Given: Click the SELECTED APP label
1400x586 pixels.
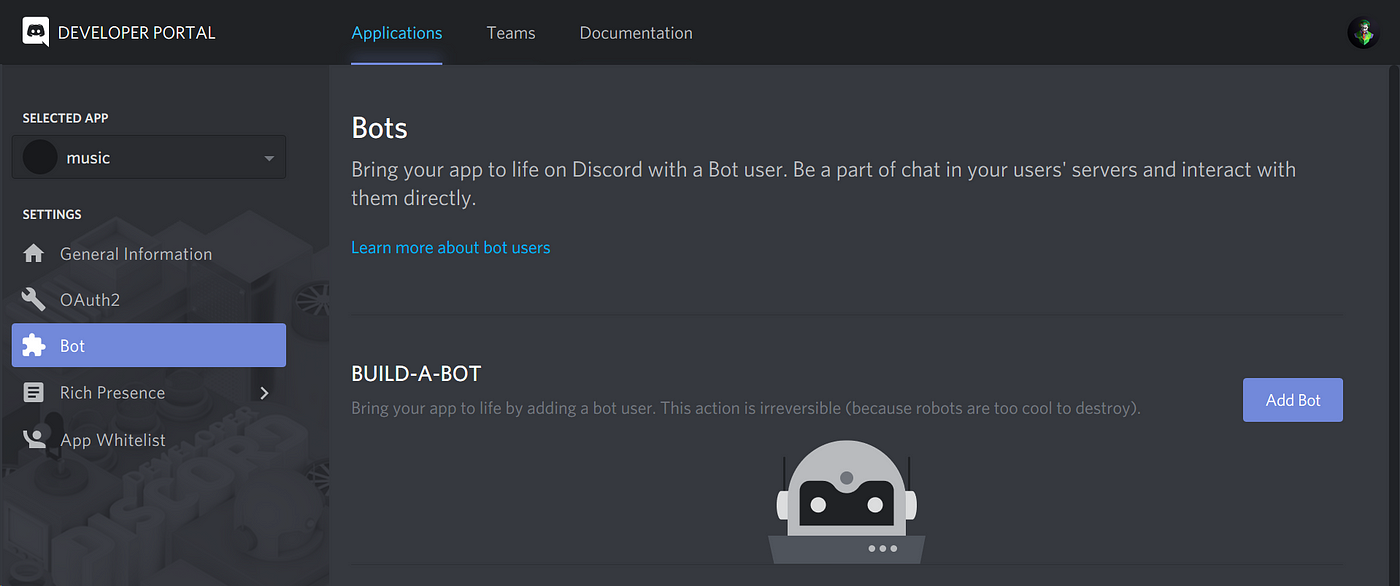Looking at the screenshot, I should click(x=66, y=118).
